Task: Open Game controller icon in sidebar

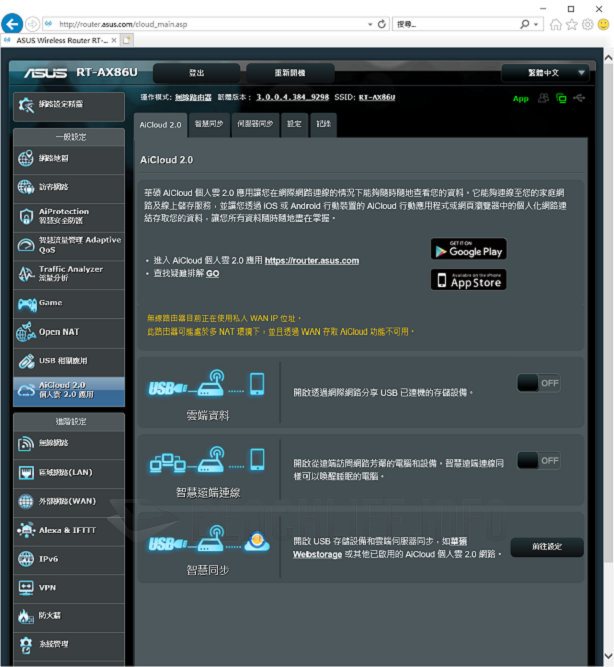Action: click(27, 304)
